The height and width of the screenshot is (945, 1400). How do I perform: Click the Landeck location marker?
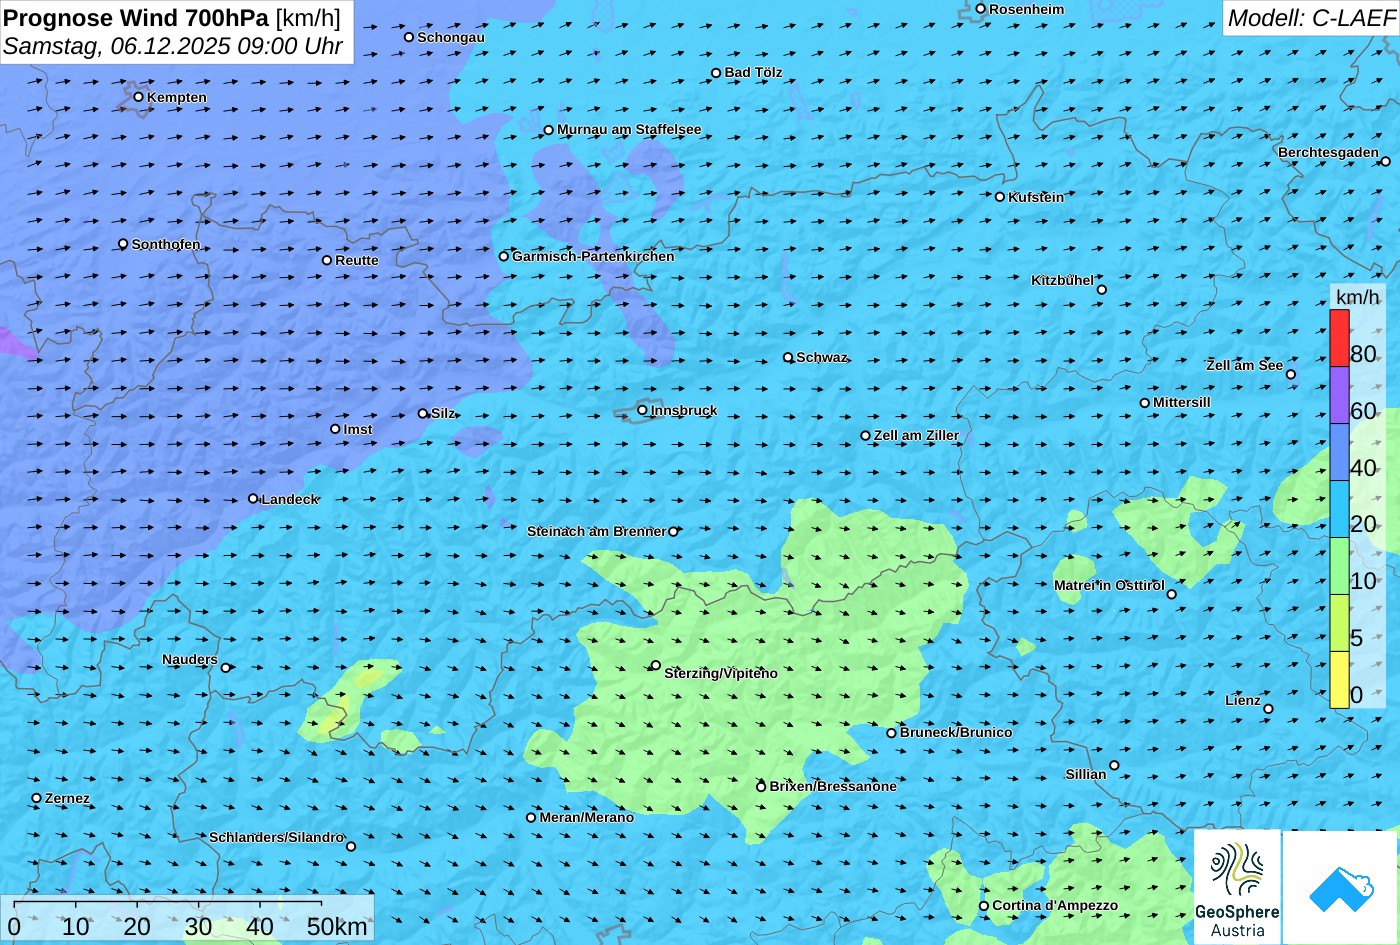point(253,499)
